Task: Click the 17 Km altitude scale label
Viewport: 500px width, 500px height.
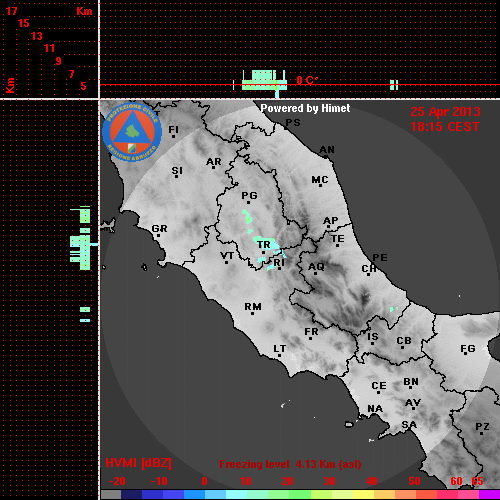Action: 11,11
